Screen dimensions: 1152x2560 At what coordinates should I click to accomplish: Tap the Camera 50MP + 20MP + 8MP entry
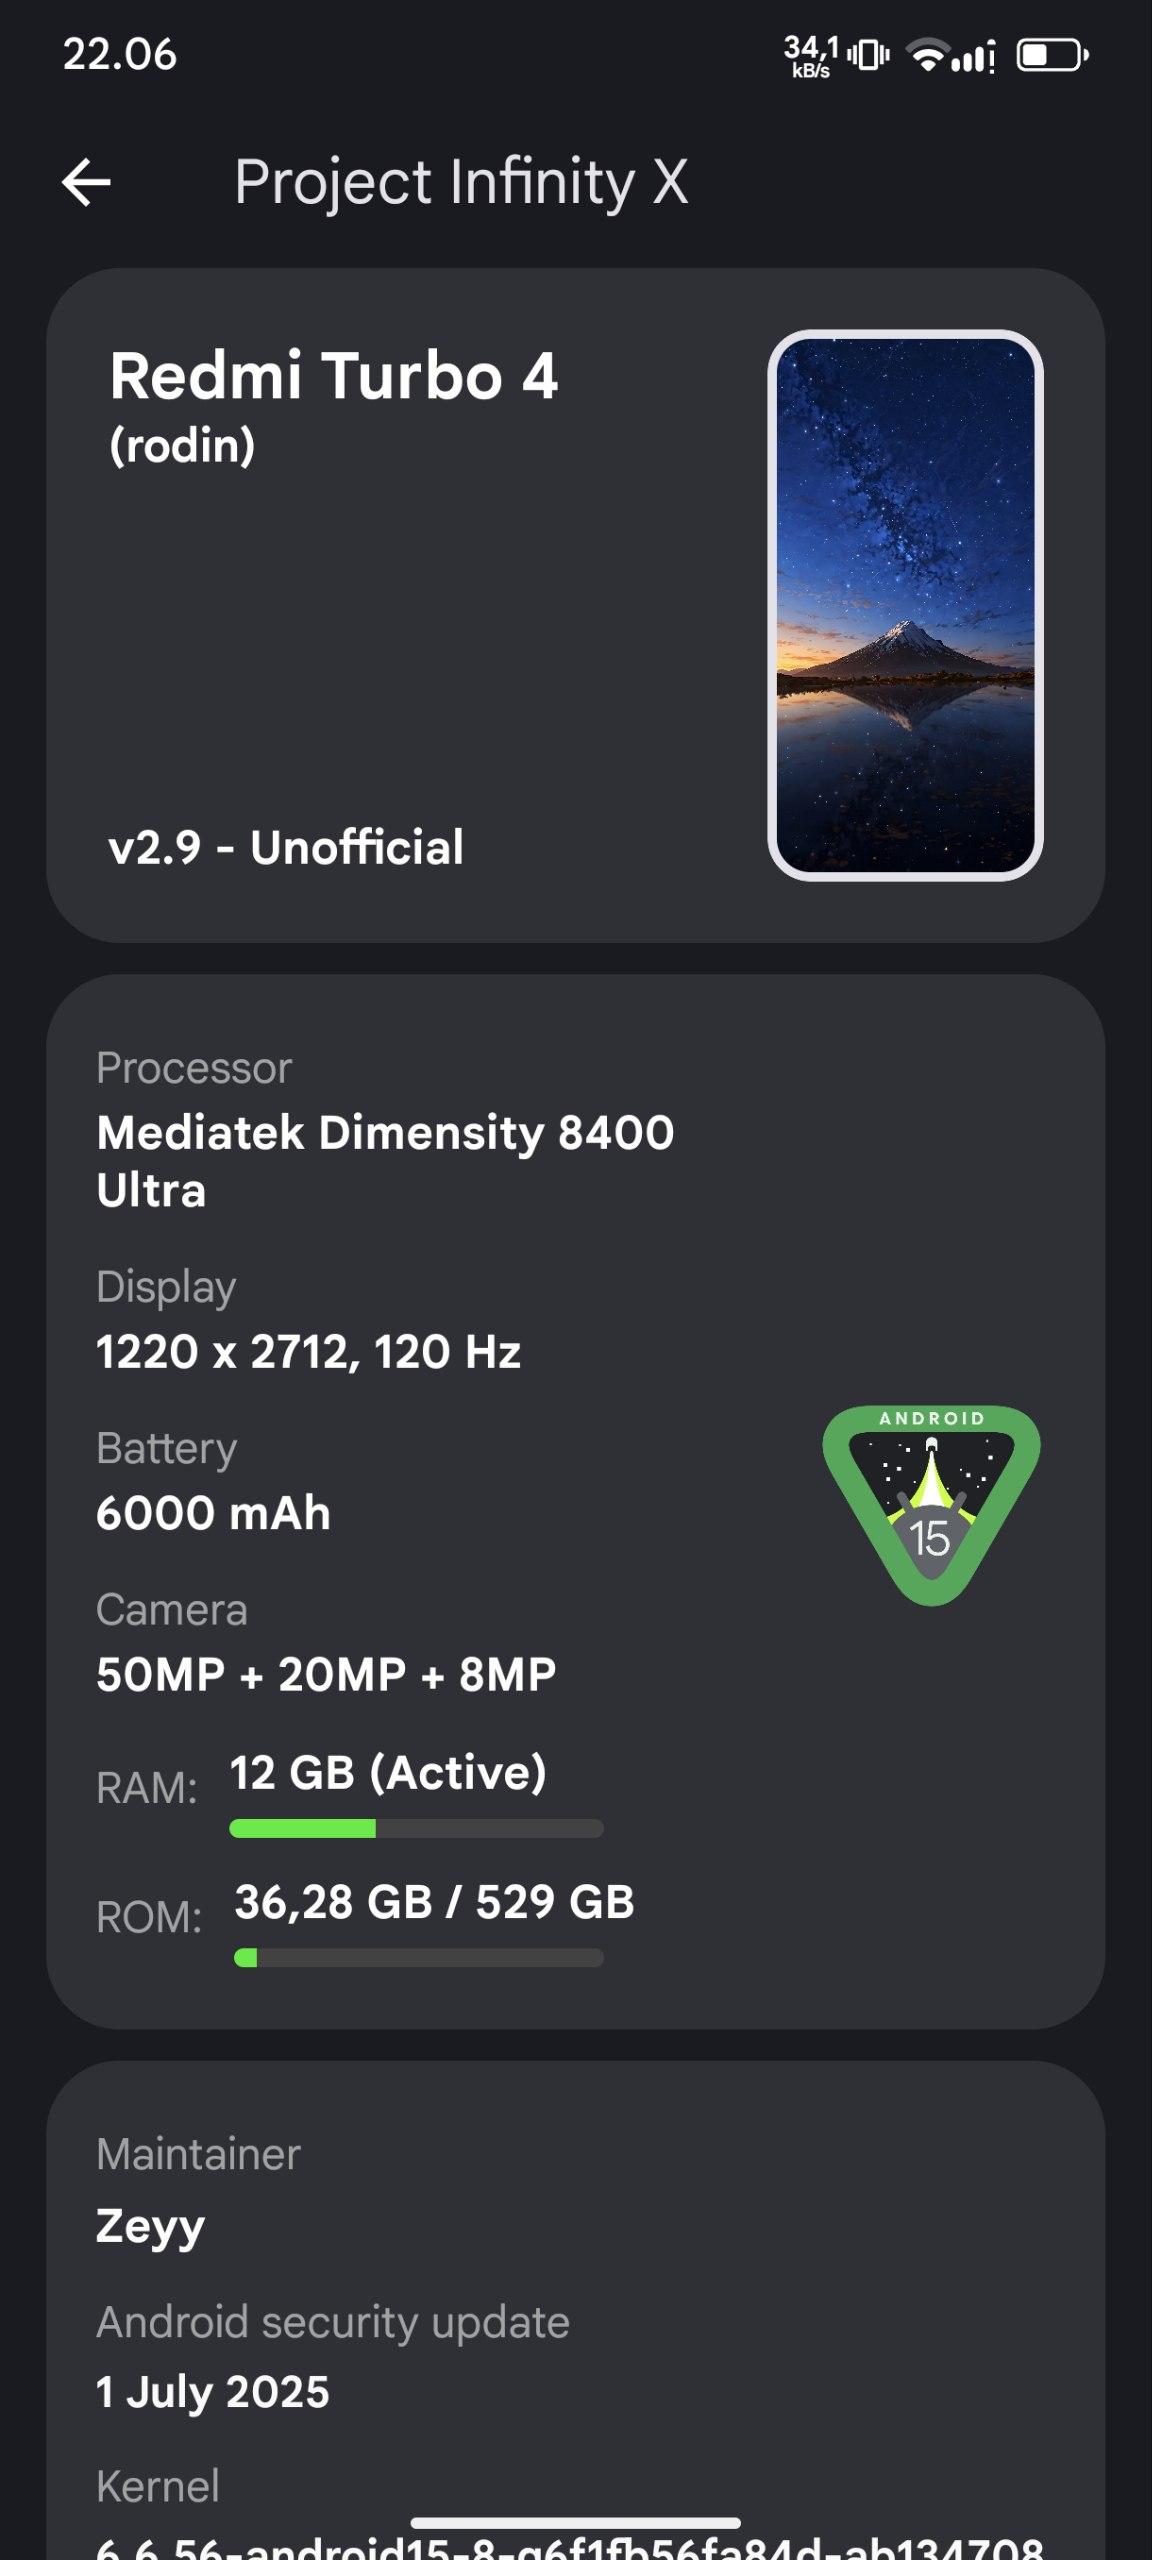coord(326,1673)
